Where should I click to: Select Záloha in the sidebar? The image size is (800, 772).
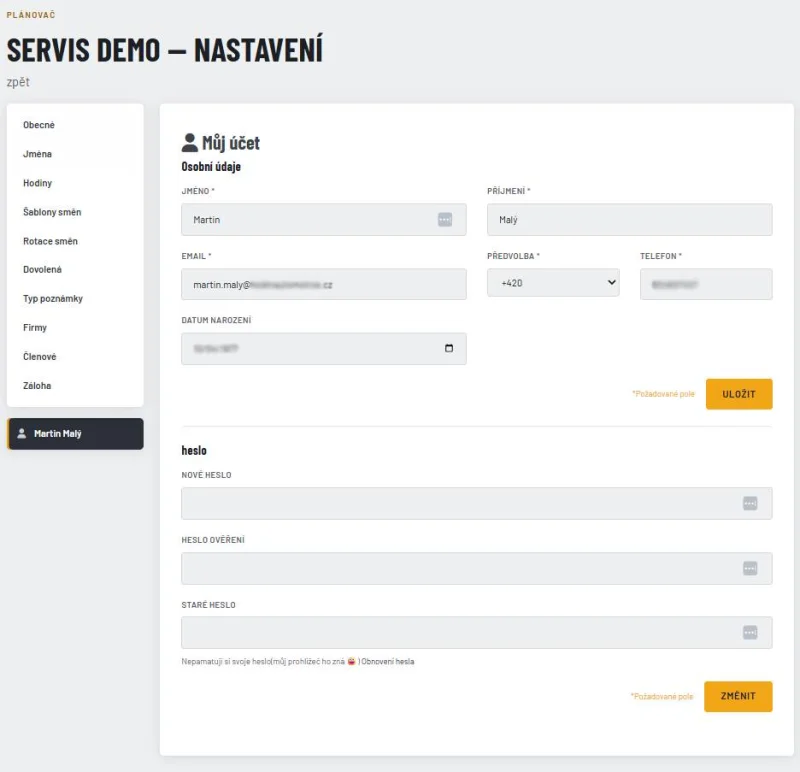37,386
